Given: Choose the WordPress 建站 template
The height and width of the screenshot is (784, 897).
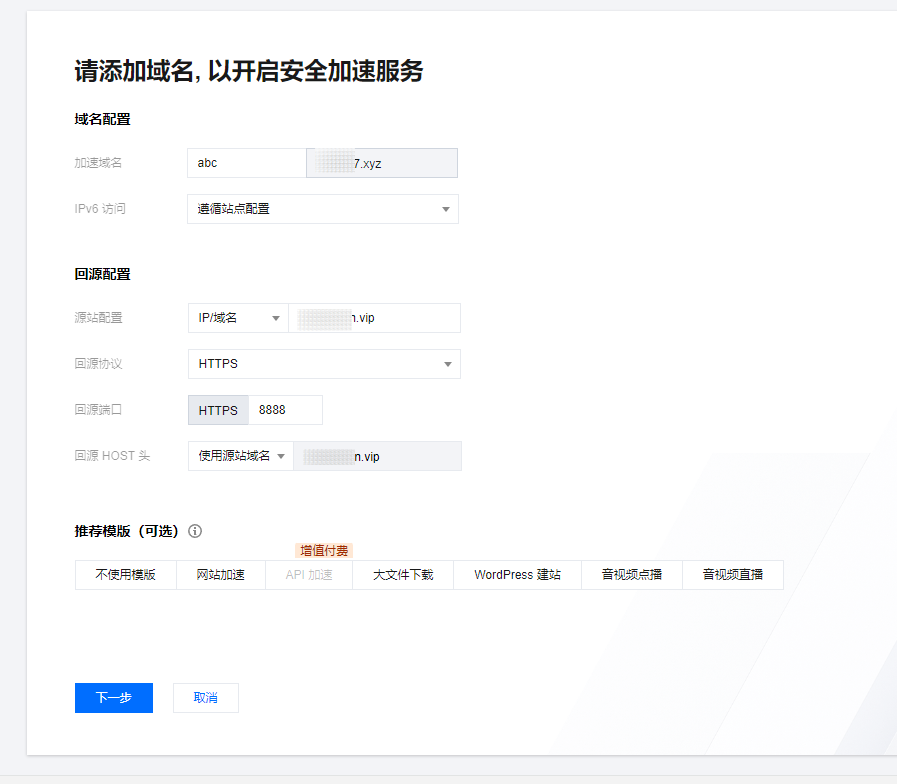Looking at the screenshot, I should pyautogui.click(x=517, y=575).
